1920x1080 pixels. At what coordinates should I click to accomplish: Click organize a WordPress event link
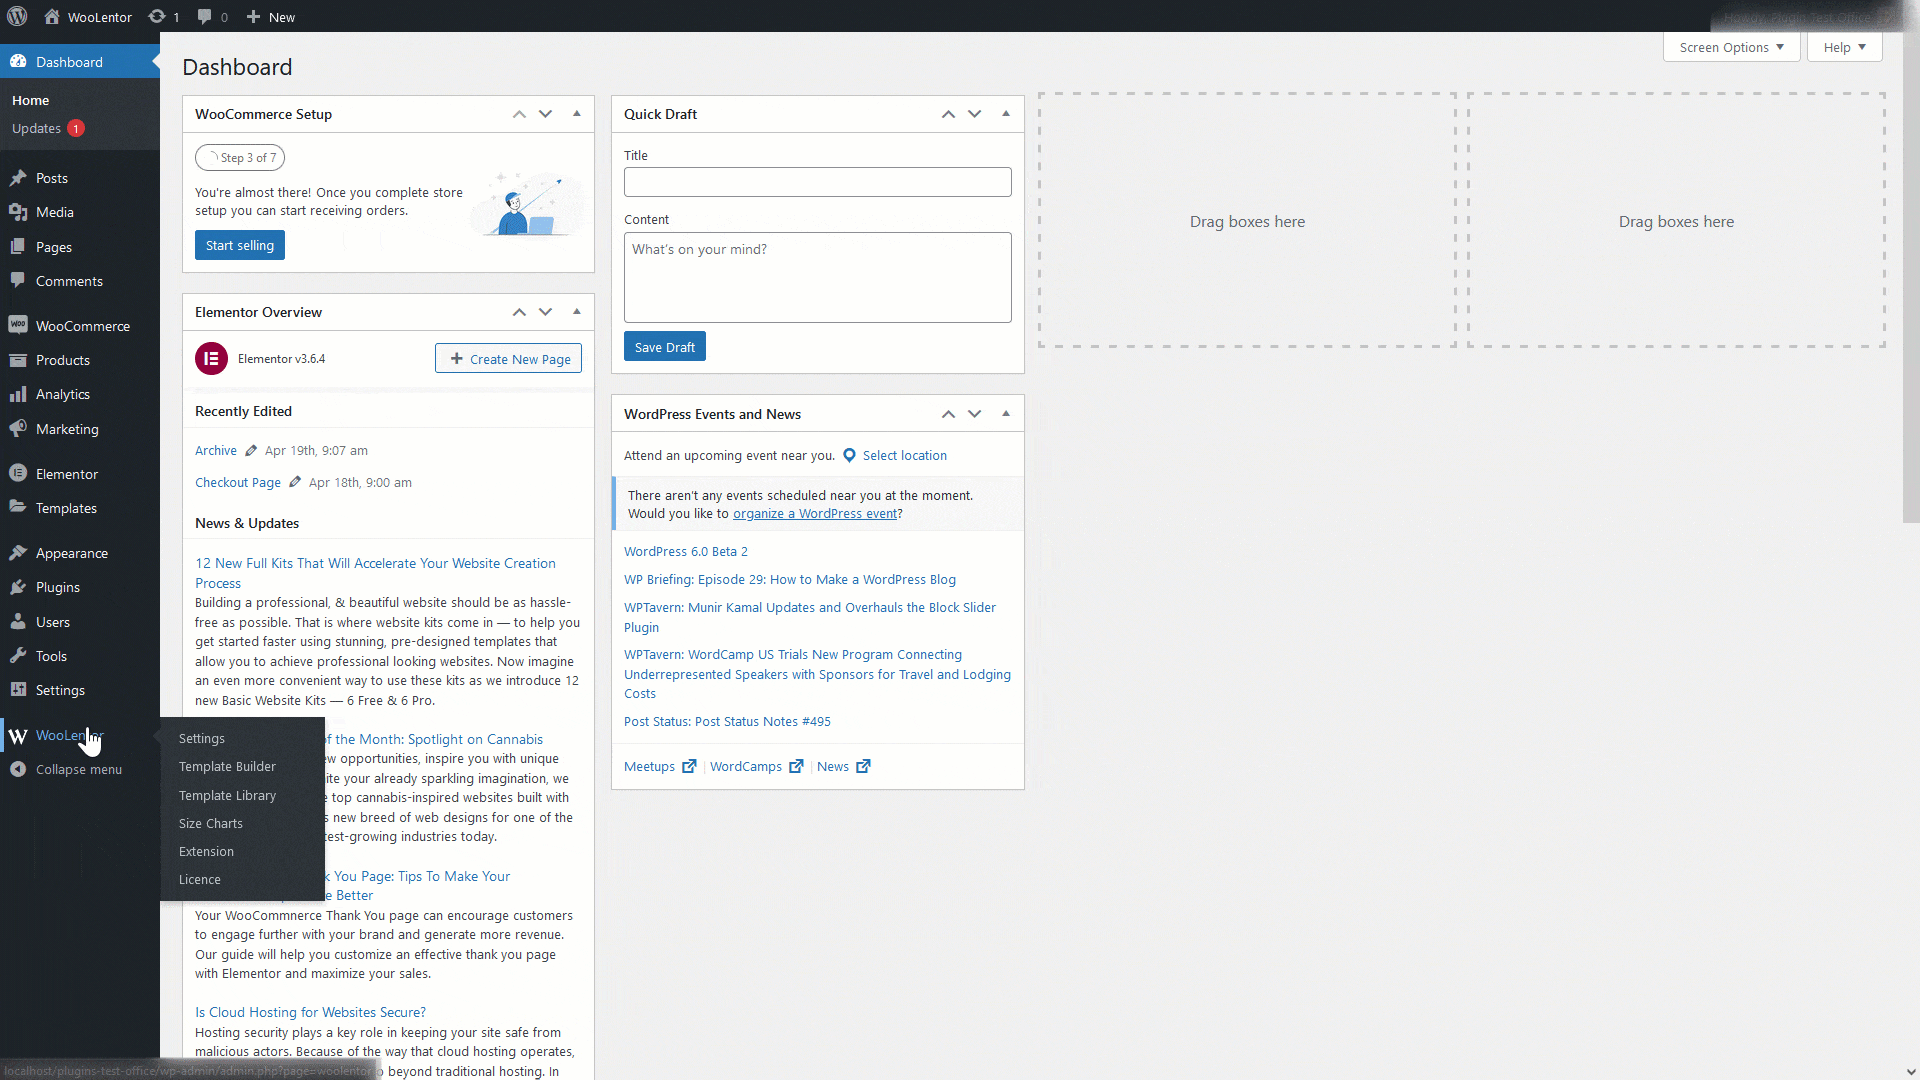815,513
